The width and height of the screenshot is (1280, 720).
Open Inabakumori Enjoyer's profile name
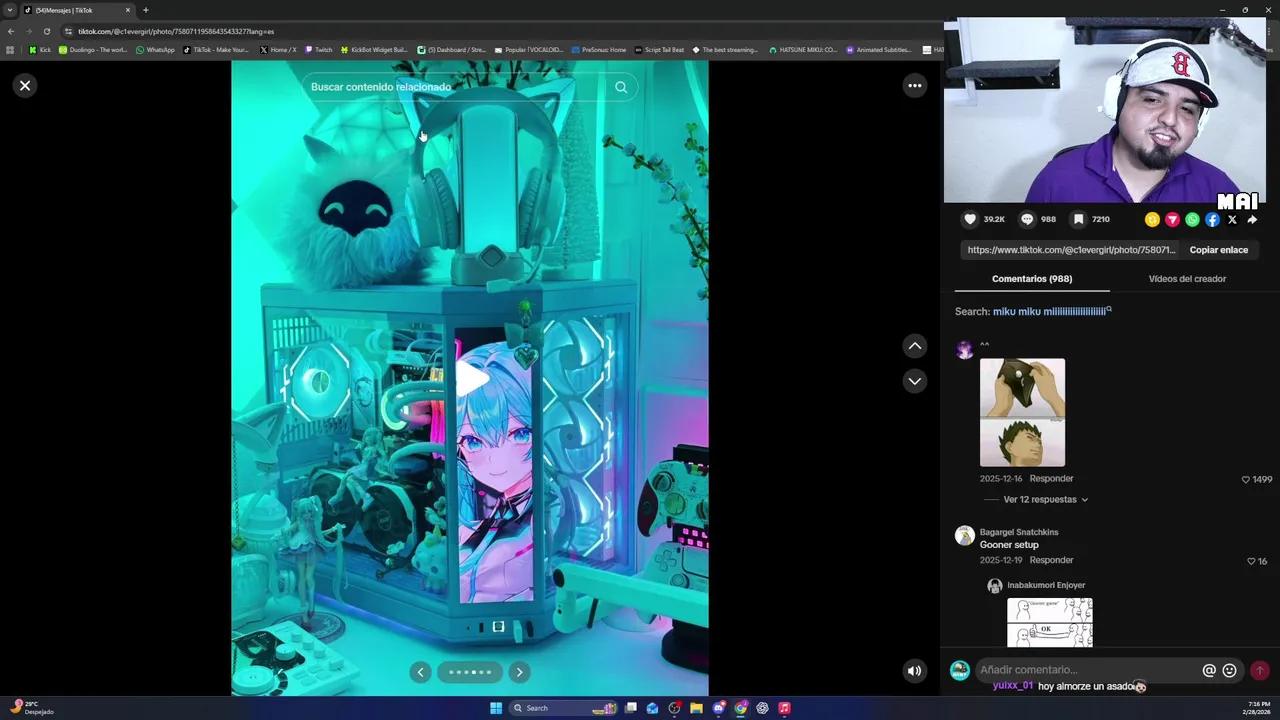[x=1046, y=585]
